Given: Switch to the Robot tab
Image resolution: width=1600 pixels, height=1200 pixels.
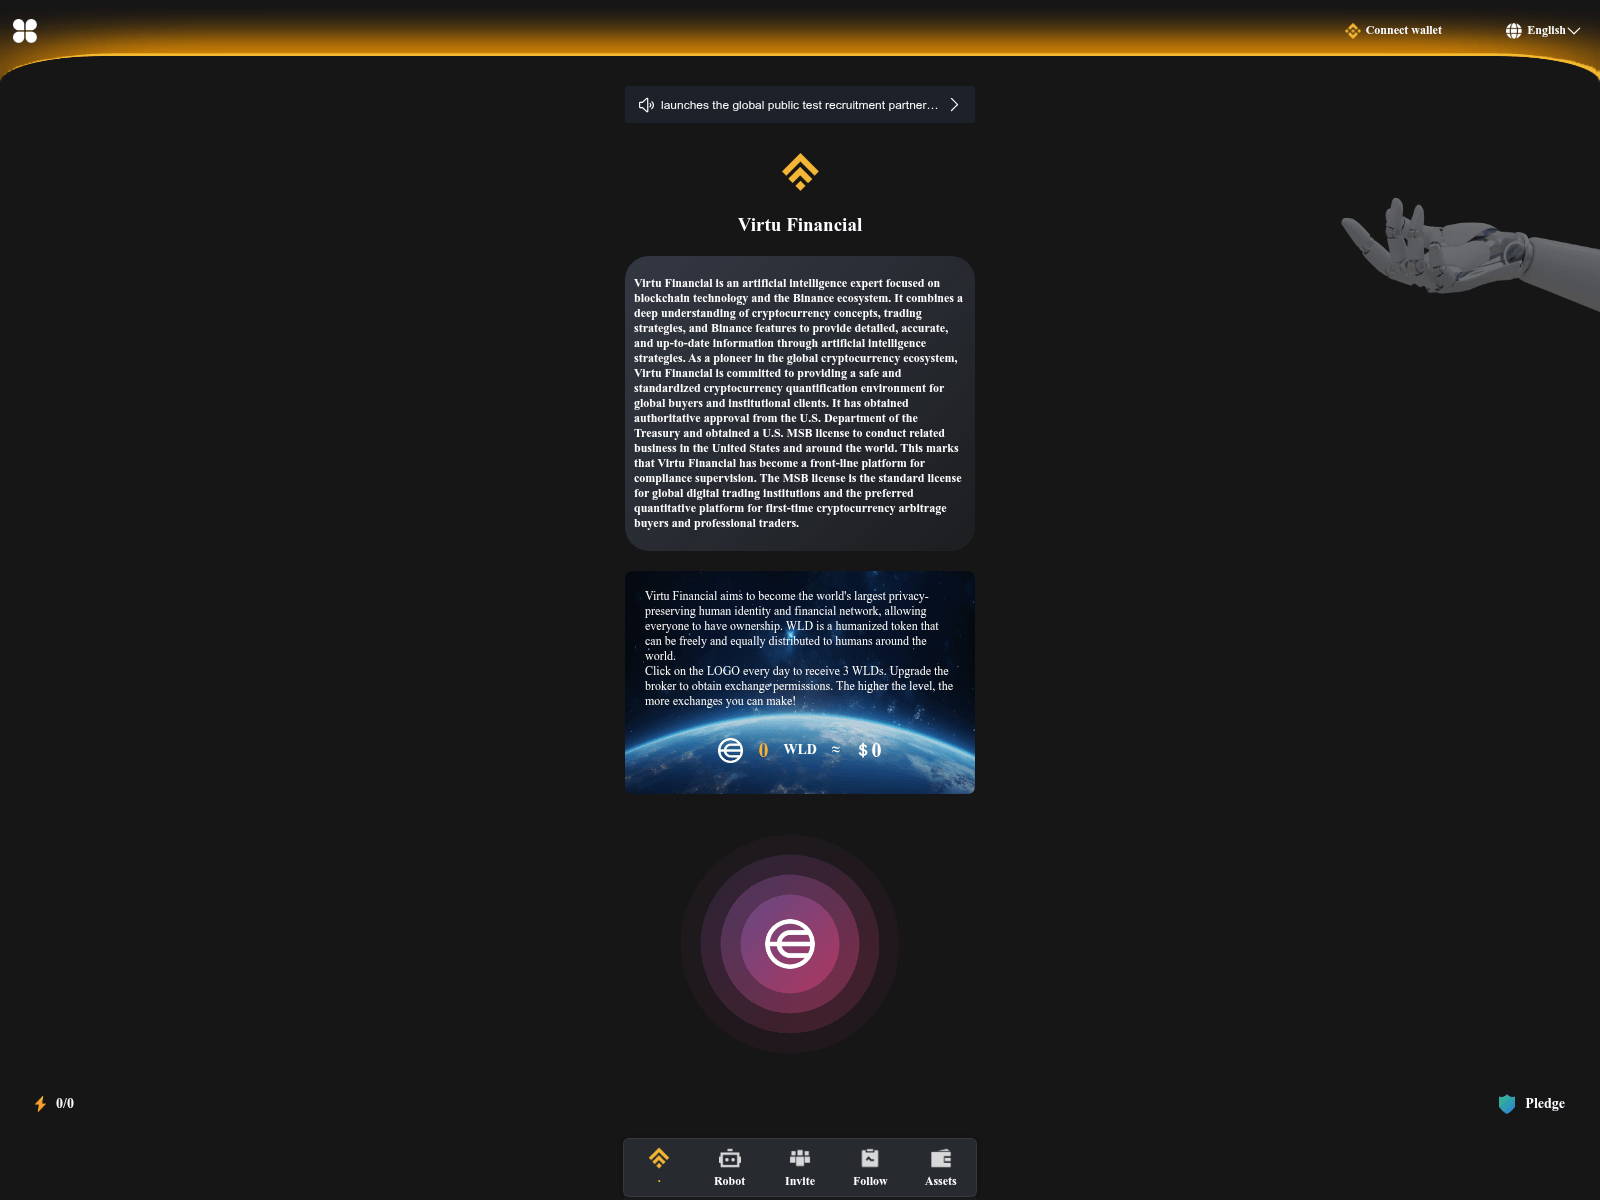Looking at the screenshot, I should pos(730,1167).
